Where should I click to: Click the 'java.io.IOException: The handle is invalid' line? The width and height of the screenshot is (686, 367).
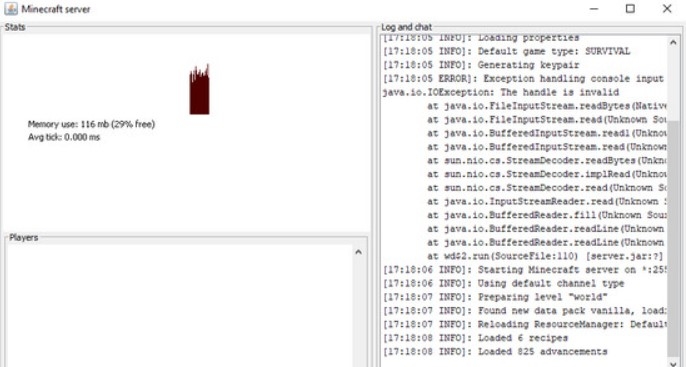pos(501,92)
